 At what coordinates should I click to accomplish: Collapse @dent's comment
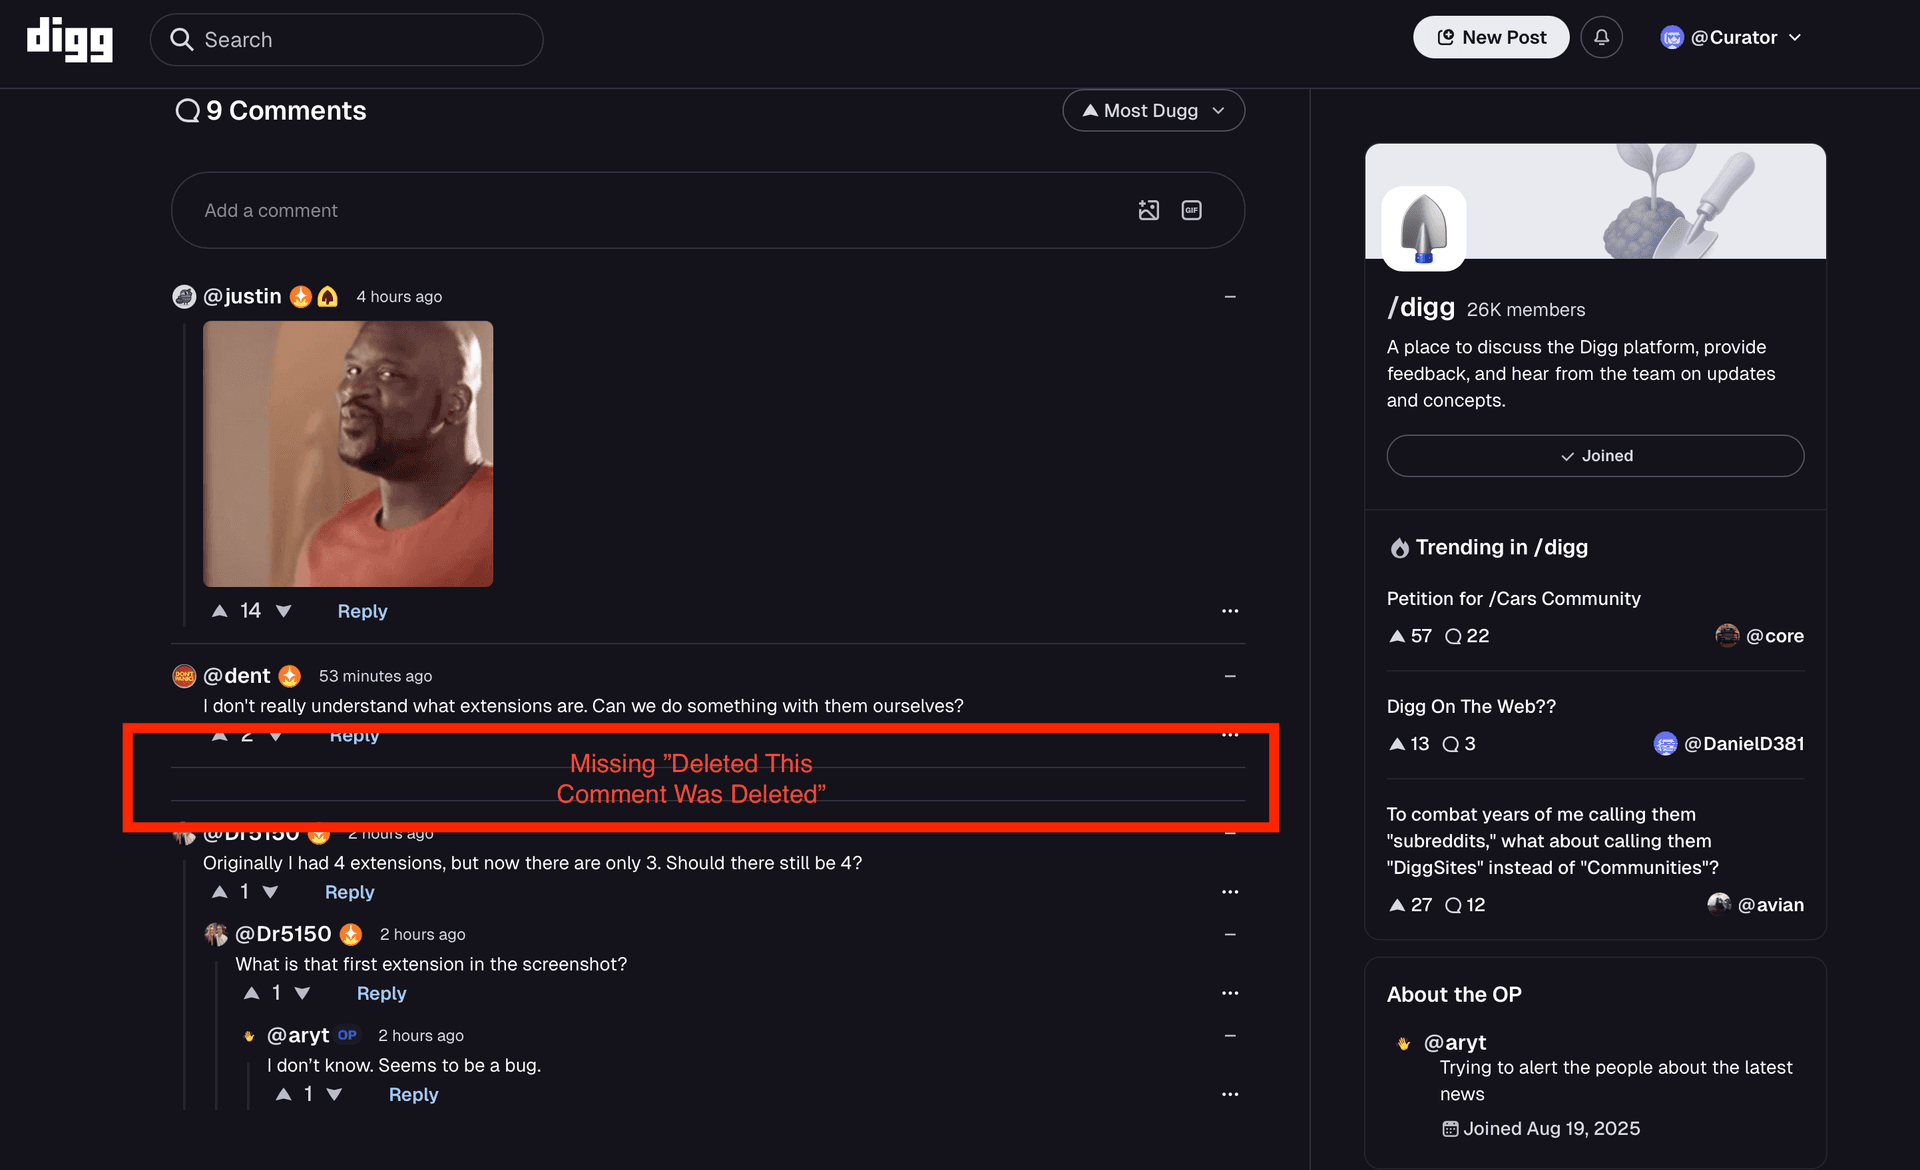[1230, 676]
